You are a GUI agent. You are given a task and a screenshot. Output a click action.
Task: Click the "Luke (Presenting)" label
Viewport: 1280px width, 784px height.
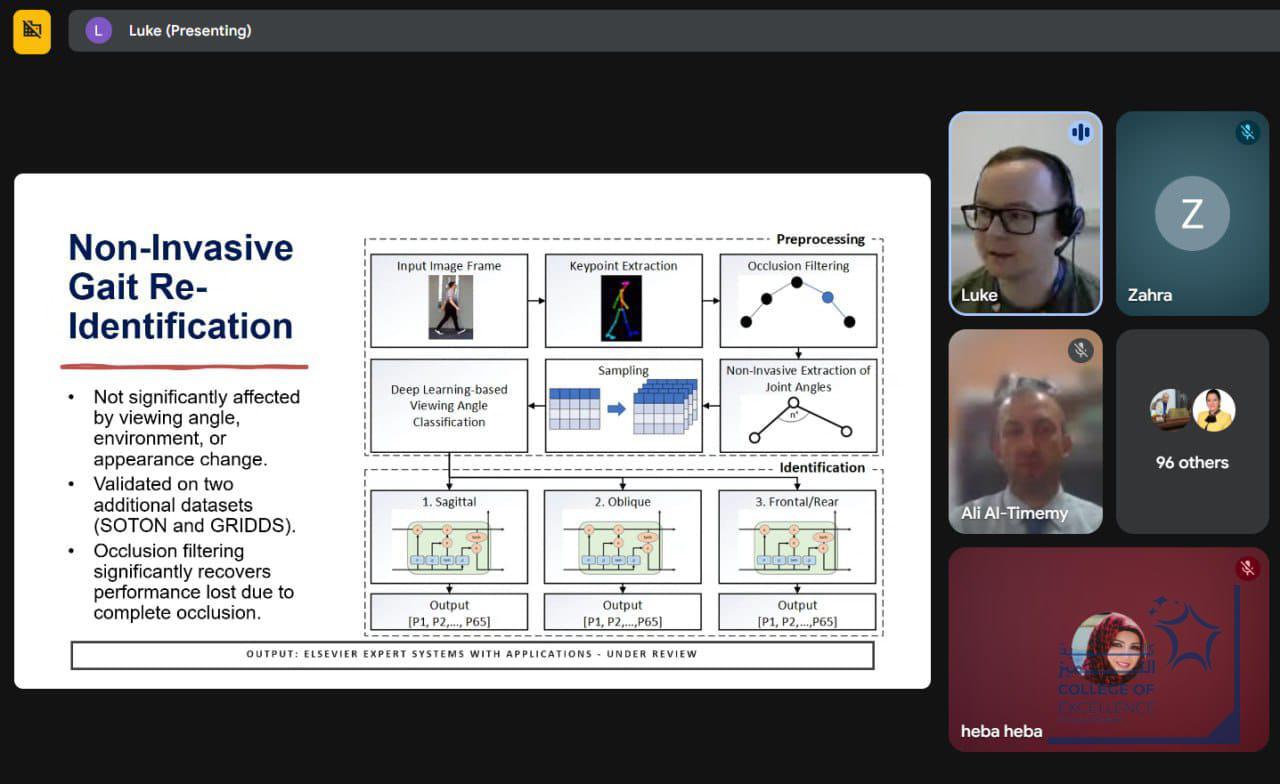click(x=190, y=31)
